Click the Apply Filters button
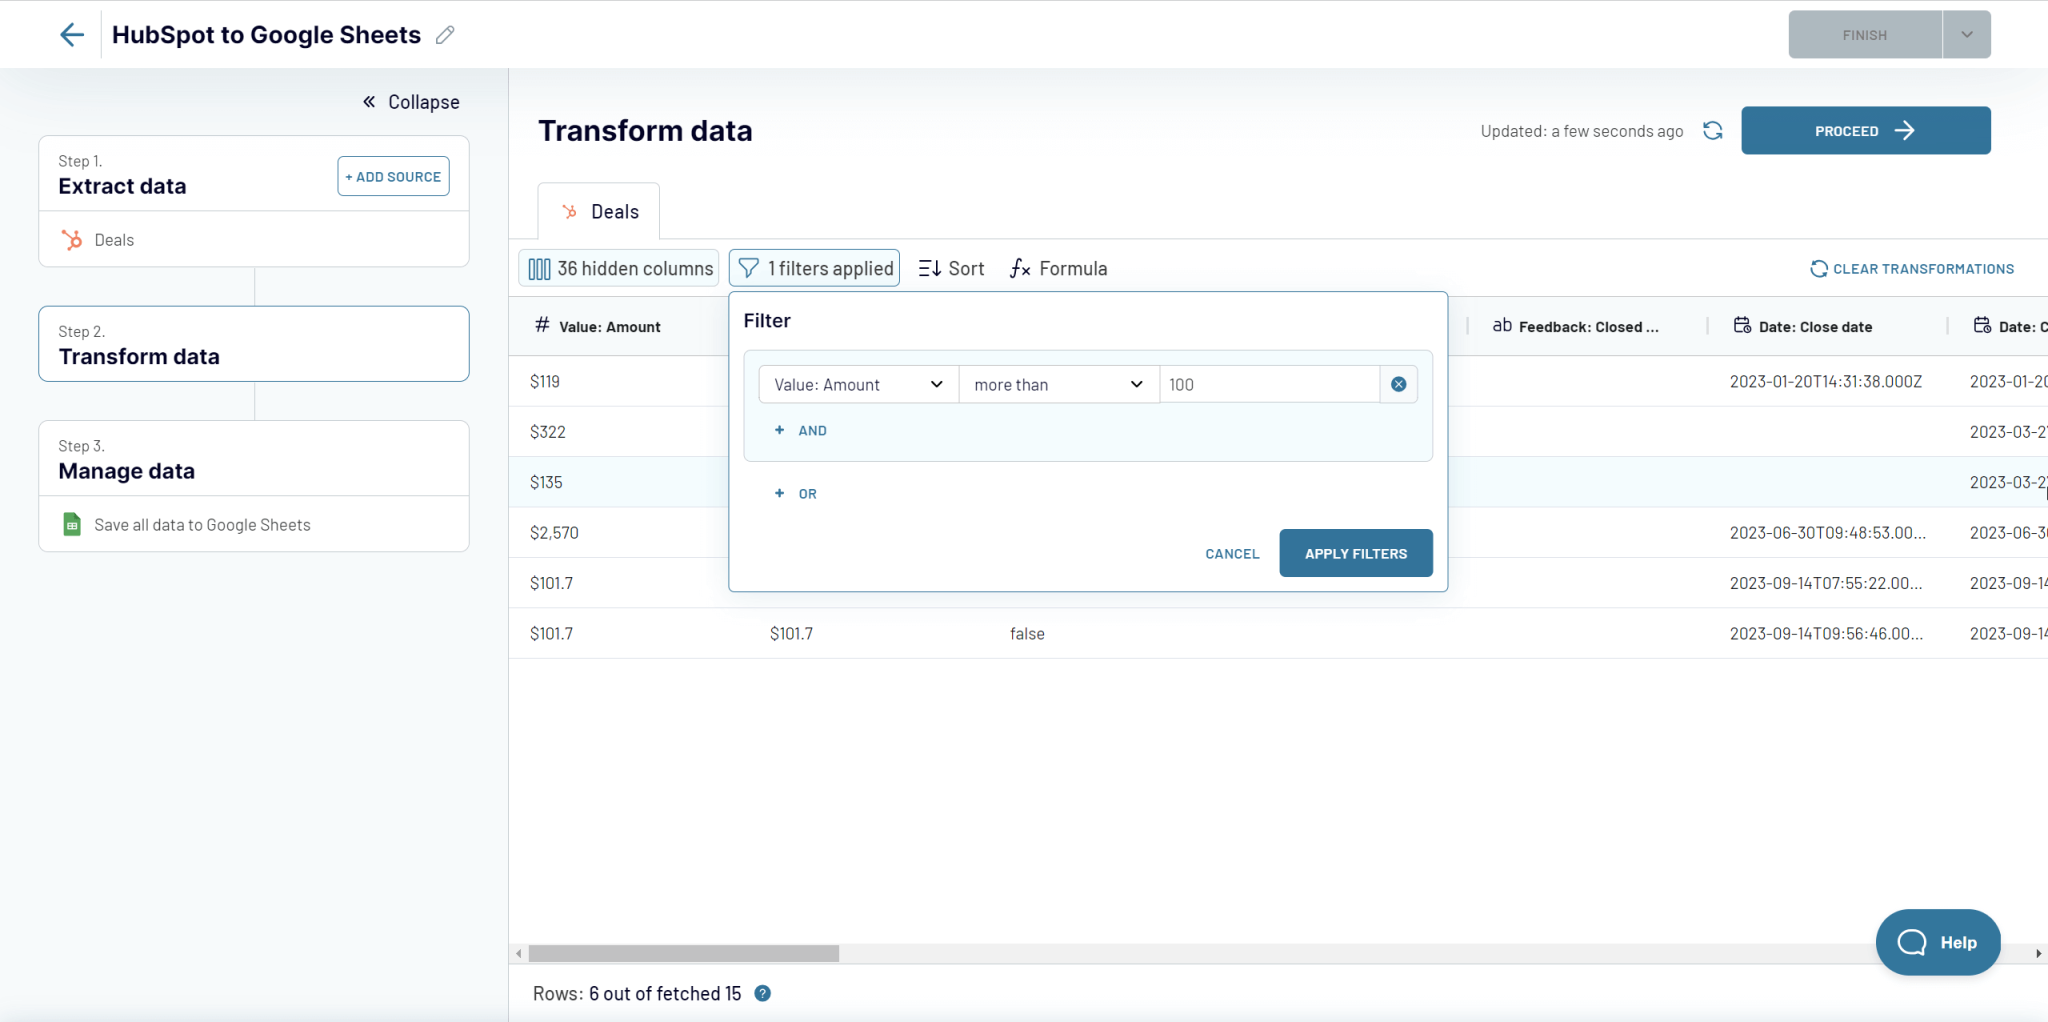 [x=1355, y=553]
